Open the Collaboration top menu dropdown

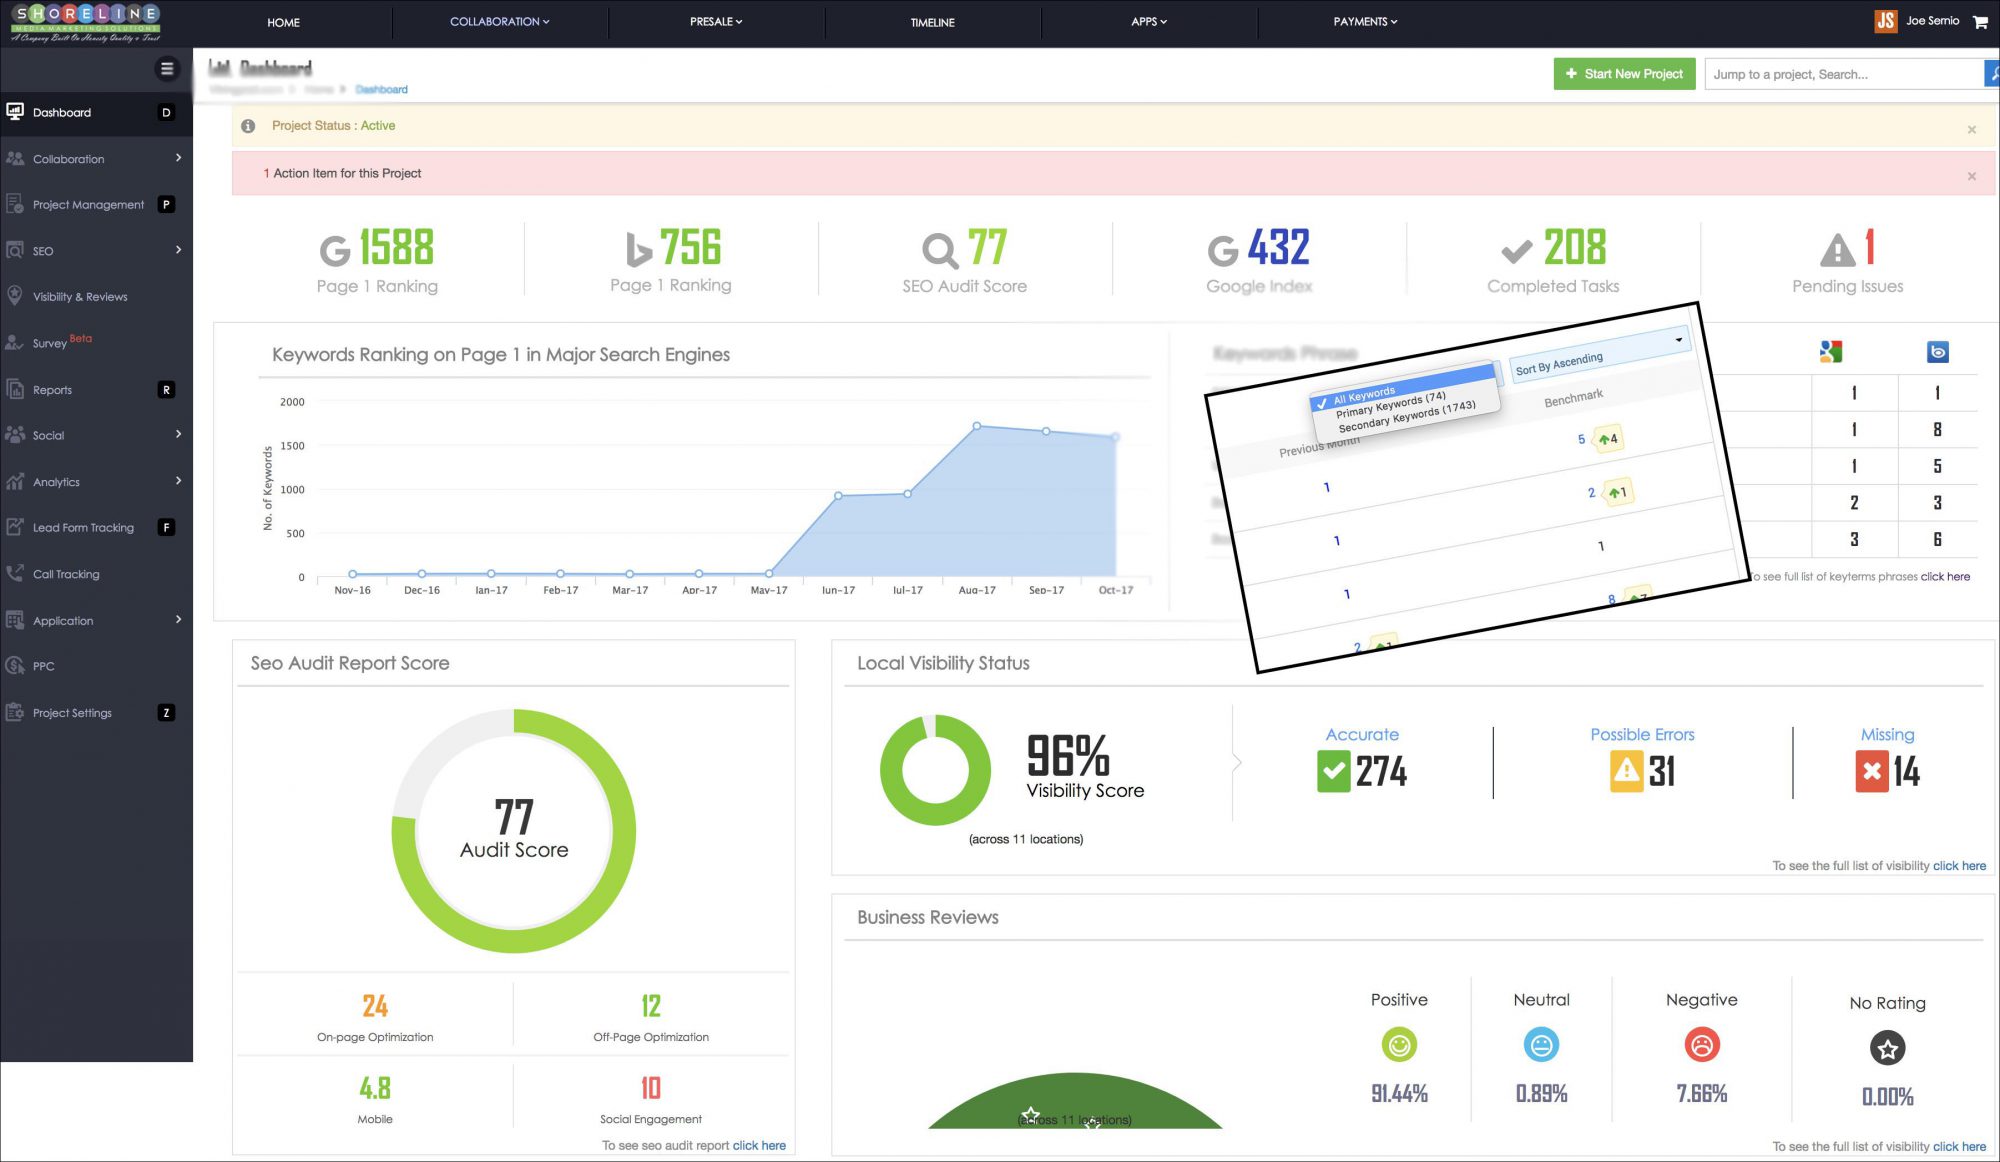click(500, 22)
